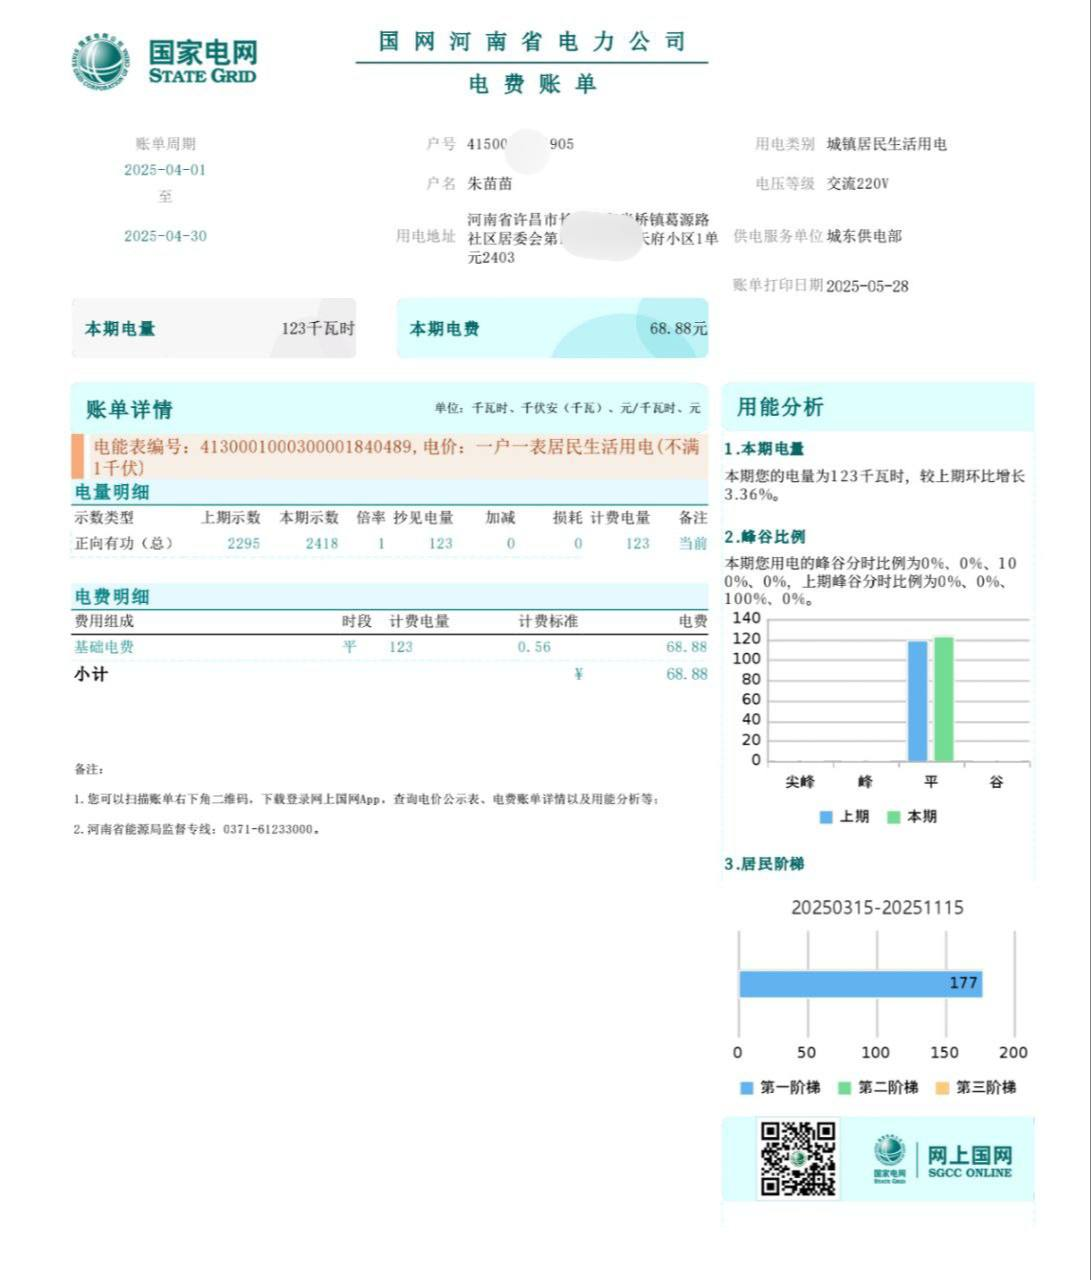Screen dimensions: 1091x1280
Task: Click the 基础电费 fee row label
Action: (104, 647)
